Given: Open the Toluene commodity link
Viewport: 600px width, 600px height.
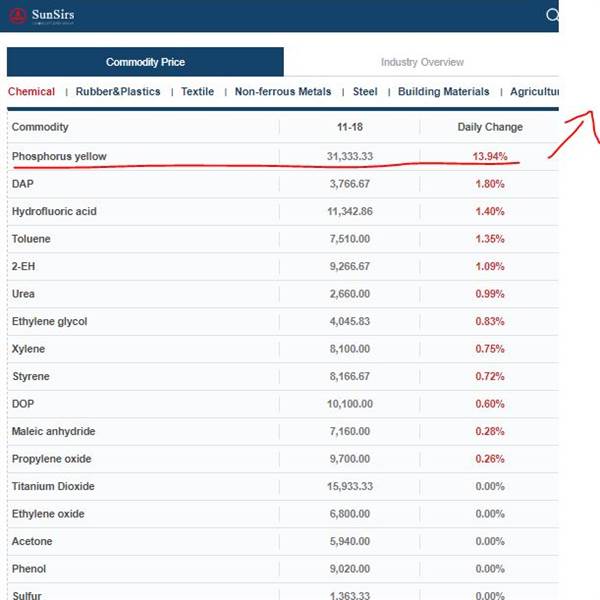Looking at the screenshot, I should pyautogui.click(x=31, y=239).
